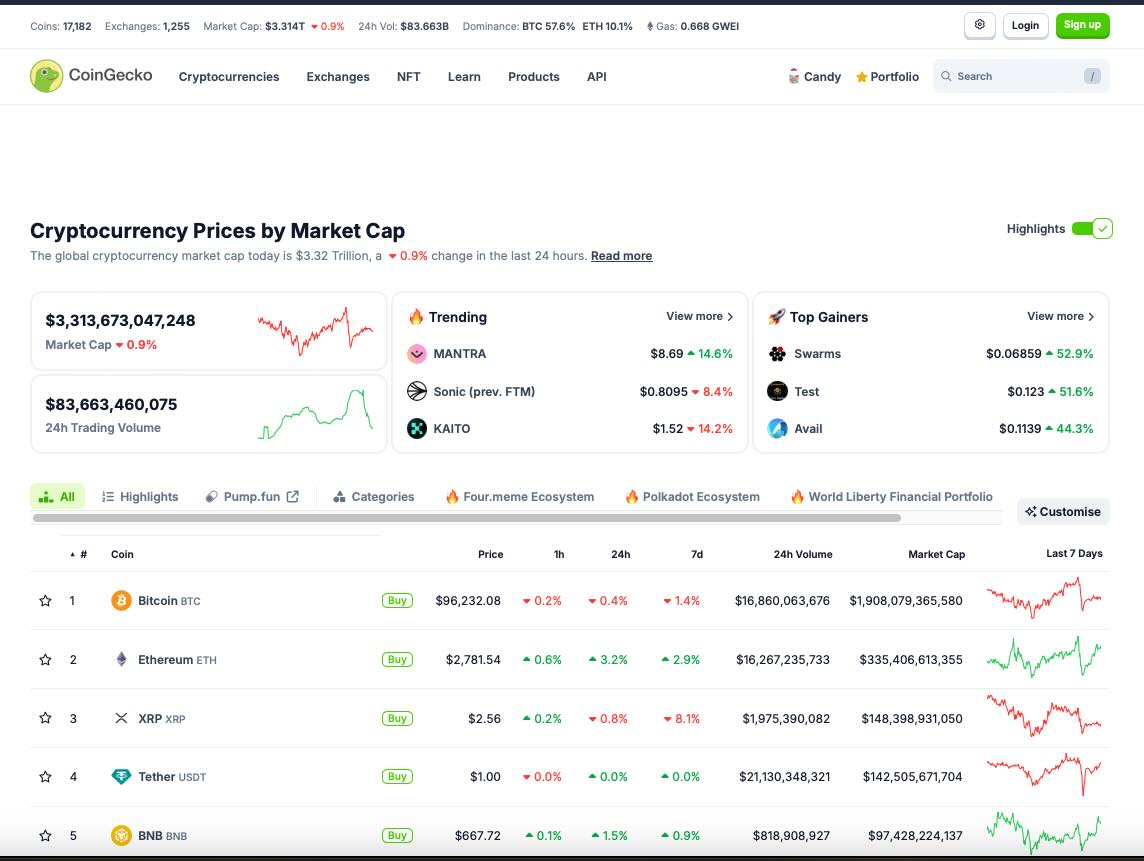This screenshot has height=861, width=1144.
Task: Open the Cryptocurrencies nav menu
Action: (229, 77)
